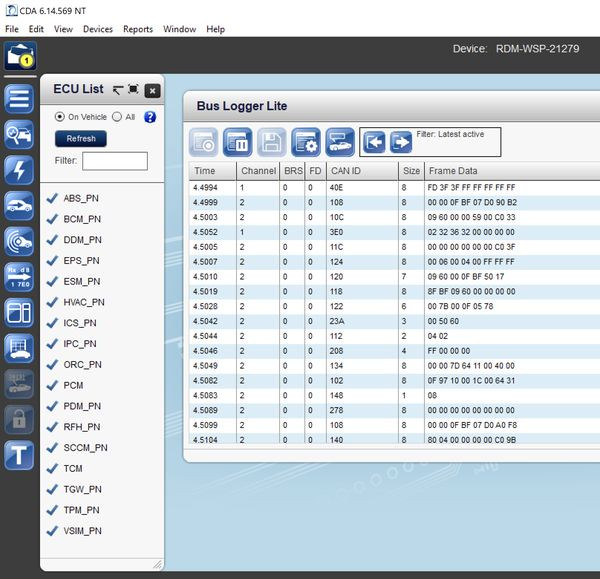Image resolution: width=600 pixels, height=579 pixels.
Task: Select the HVAC_PN entry in ECU list
Action: [83, 302]
